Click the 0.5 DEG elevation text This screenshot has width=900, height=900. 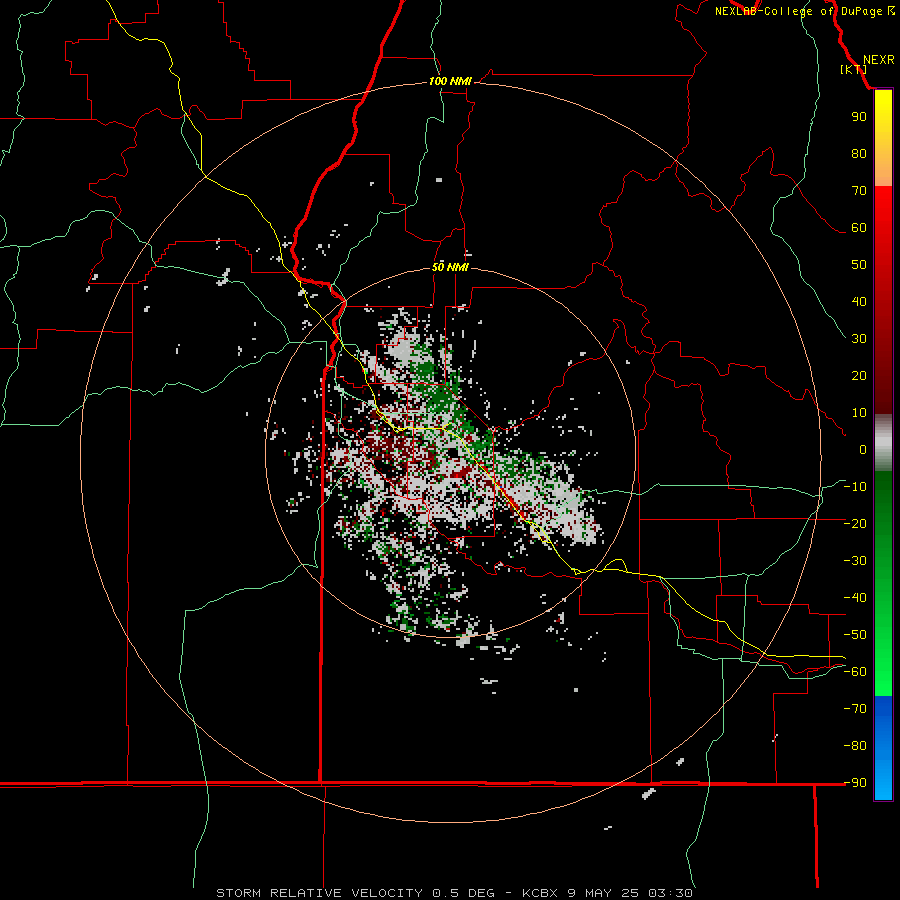coord(463,893)
